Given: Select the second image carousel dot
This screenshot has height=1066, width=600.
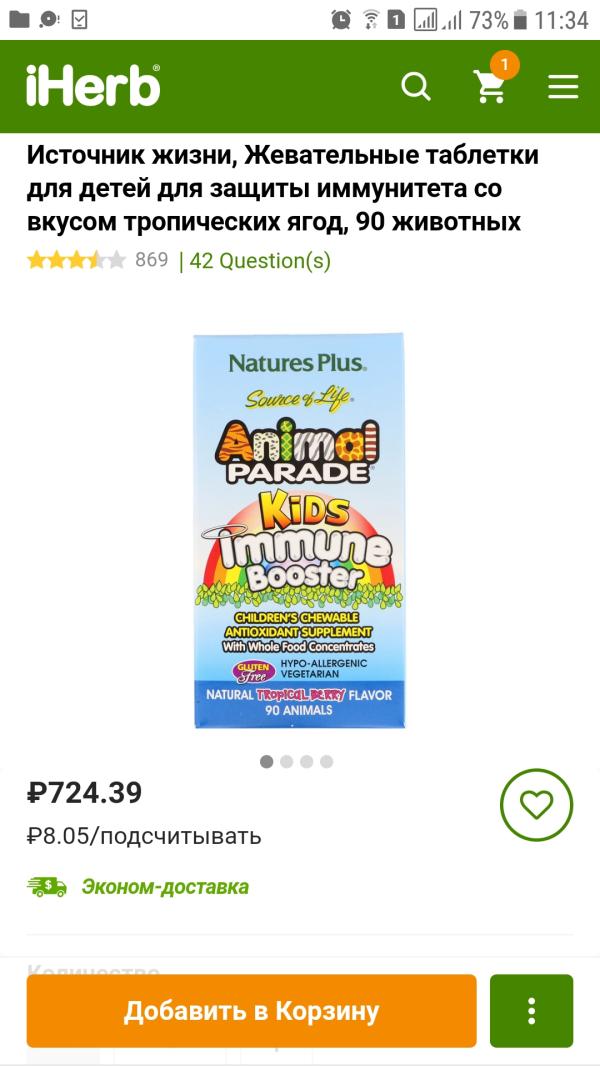Looking at the screenshot, I should (287, 761).
